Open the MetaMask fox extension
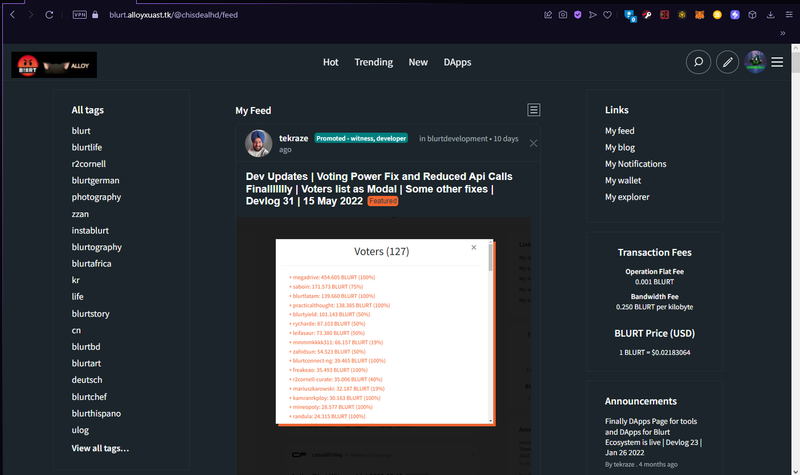 pyautogui.click(x=699, y=15)
